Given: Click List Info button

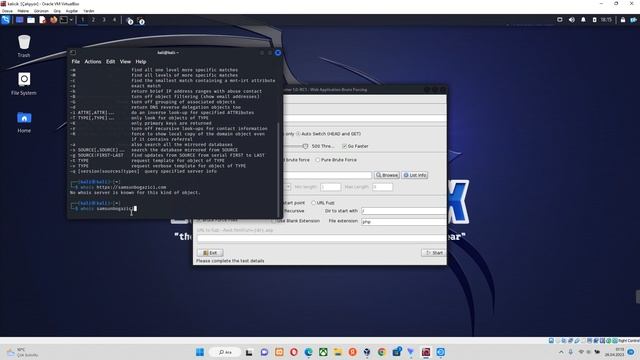Looking at the screenshot, I should point(415,175).
